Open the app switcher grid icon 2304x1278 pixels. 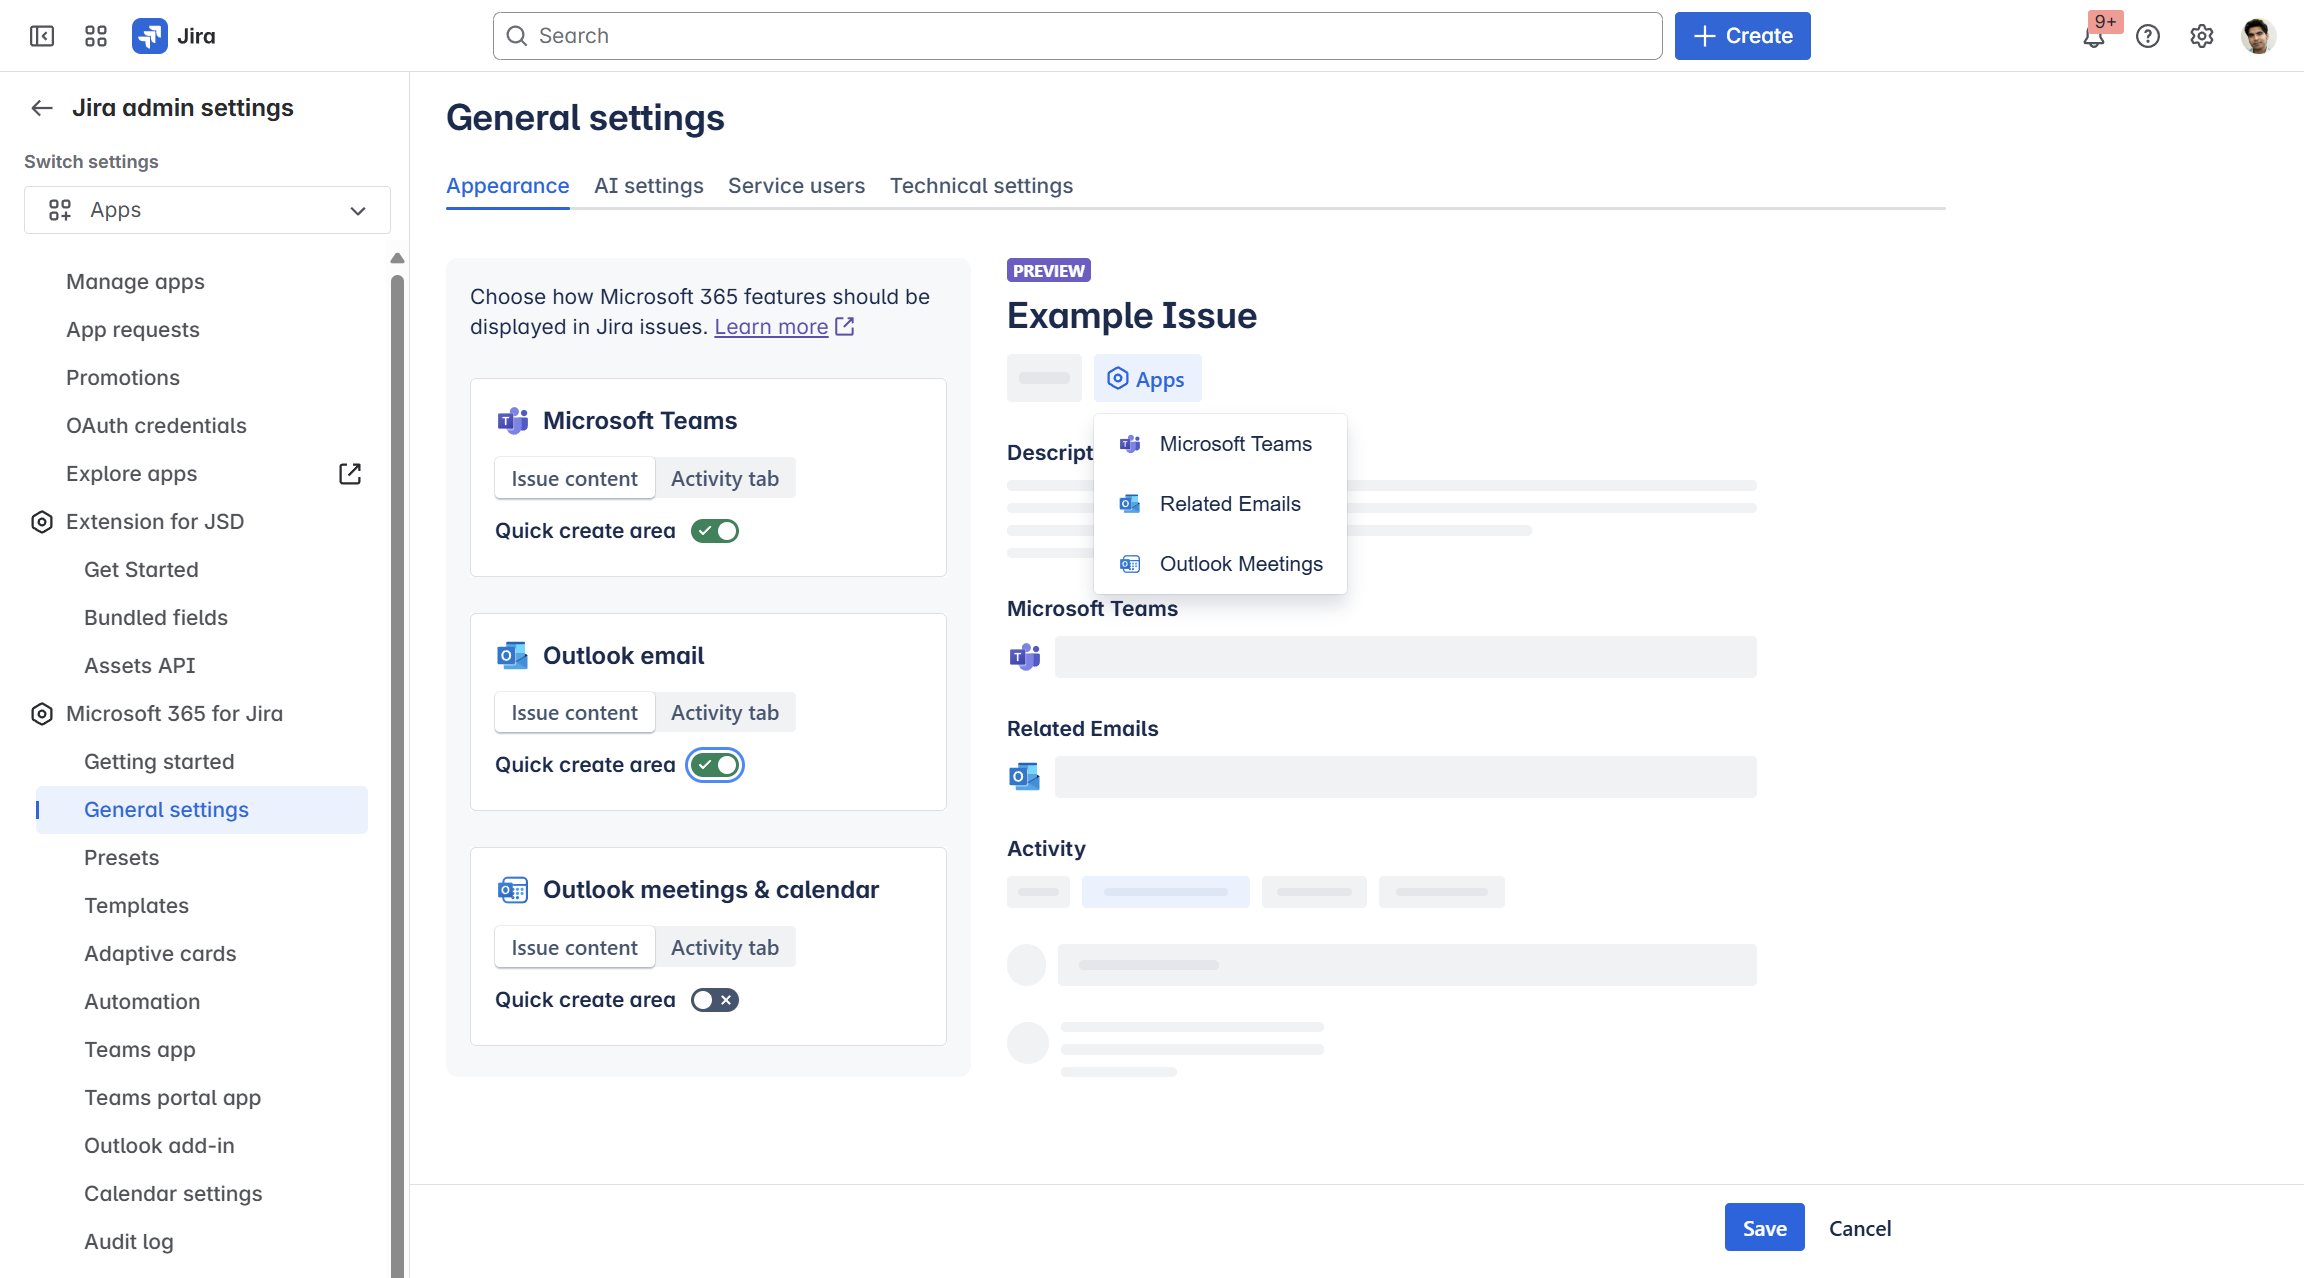coord(96,36)
